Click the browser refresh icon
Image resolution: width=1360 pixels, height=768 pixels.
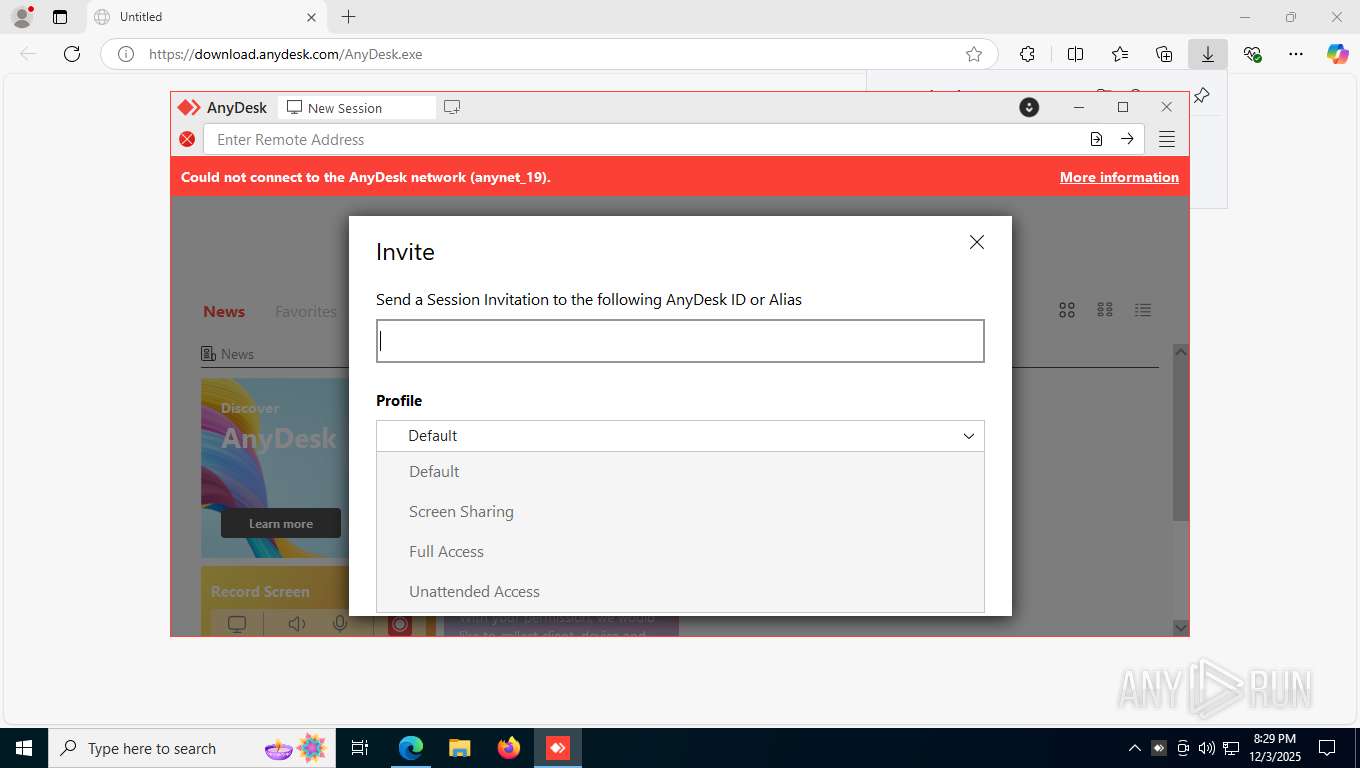pos(72,54)
